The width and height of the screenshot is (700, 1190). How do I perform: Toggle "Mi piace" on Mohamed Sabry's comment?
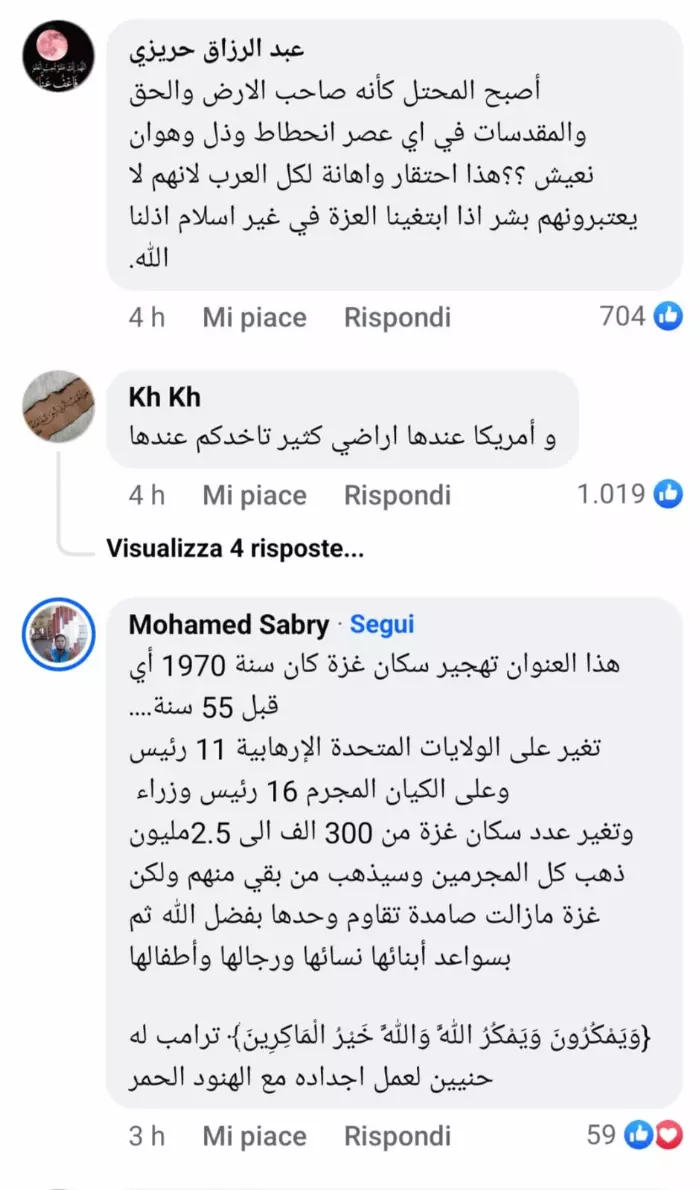tap(254, 1136)
